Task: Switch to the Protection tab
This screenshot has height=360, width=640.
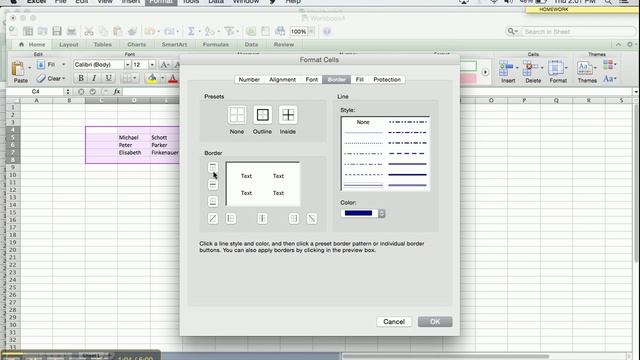Action: pyautogui.click(x=387, y=80)
